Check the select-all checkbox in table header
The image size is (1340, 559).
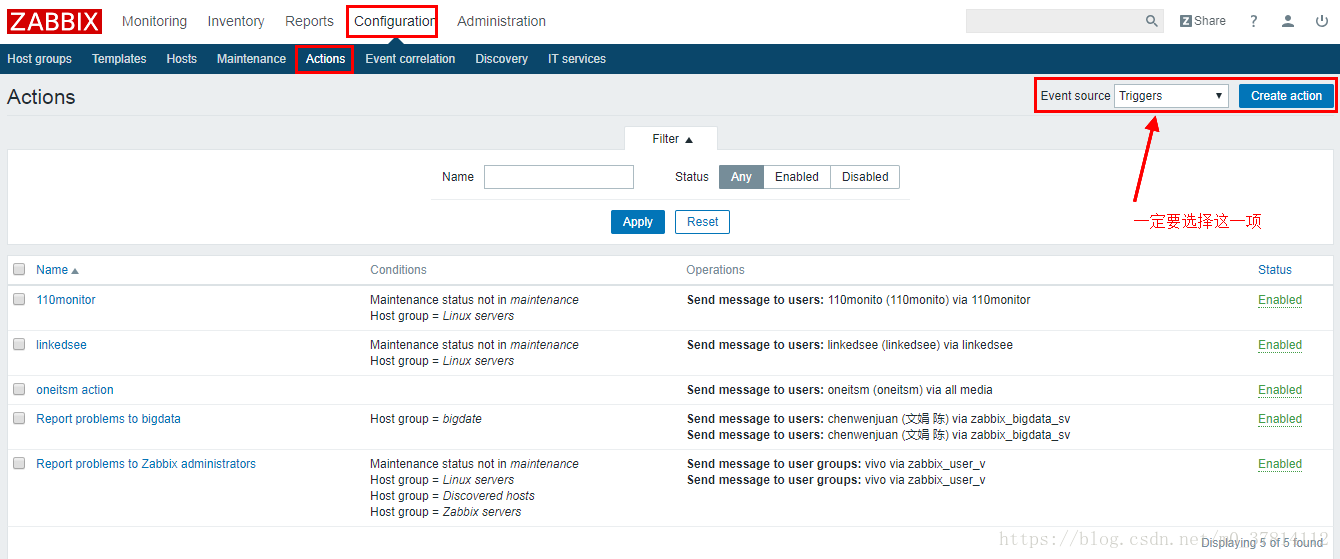click(x=19, y=269)
